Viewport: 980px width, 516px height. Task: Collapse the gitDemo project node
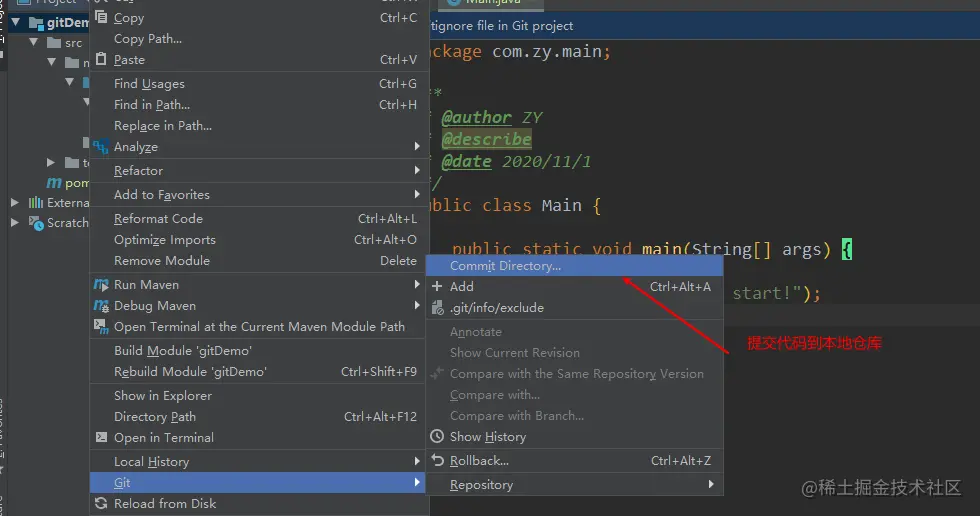[x=16, y=23]
